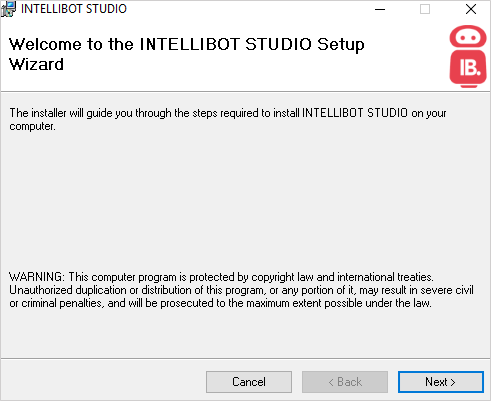Image resolution: width=491 pixels, height=401 pixels.
Task: Click the phrase Setup in the heading
Action: tap(341, 45)
